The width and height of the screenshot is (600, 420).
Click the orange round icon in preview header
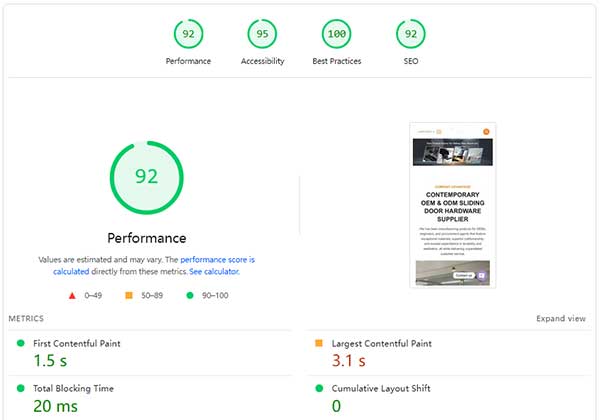pyautogui.click(x=486, y=131)
